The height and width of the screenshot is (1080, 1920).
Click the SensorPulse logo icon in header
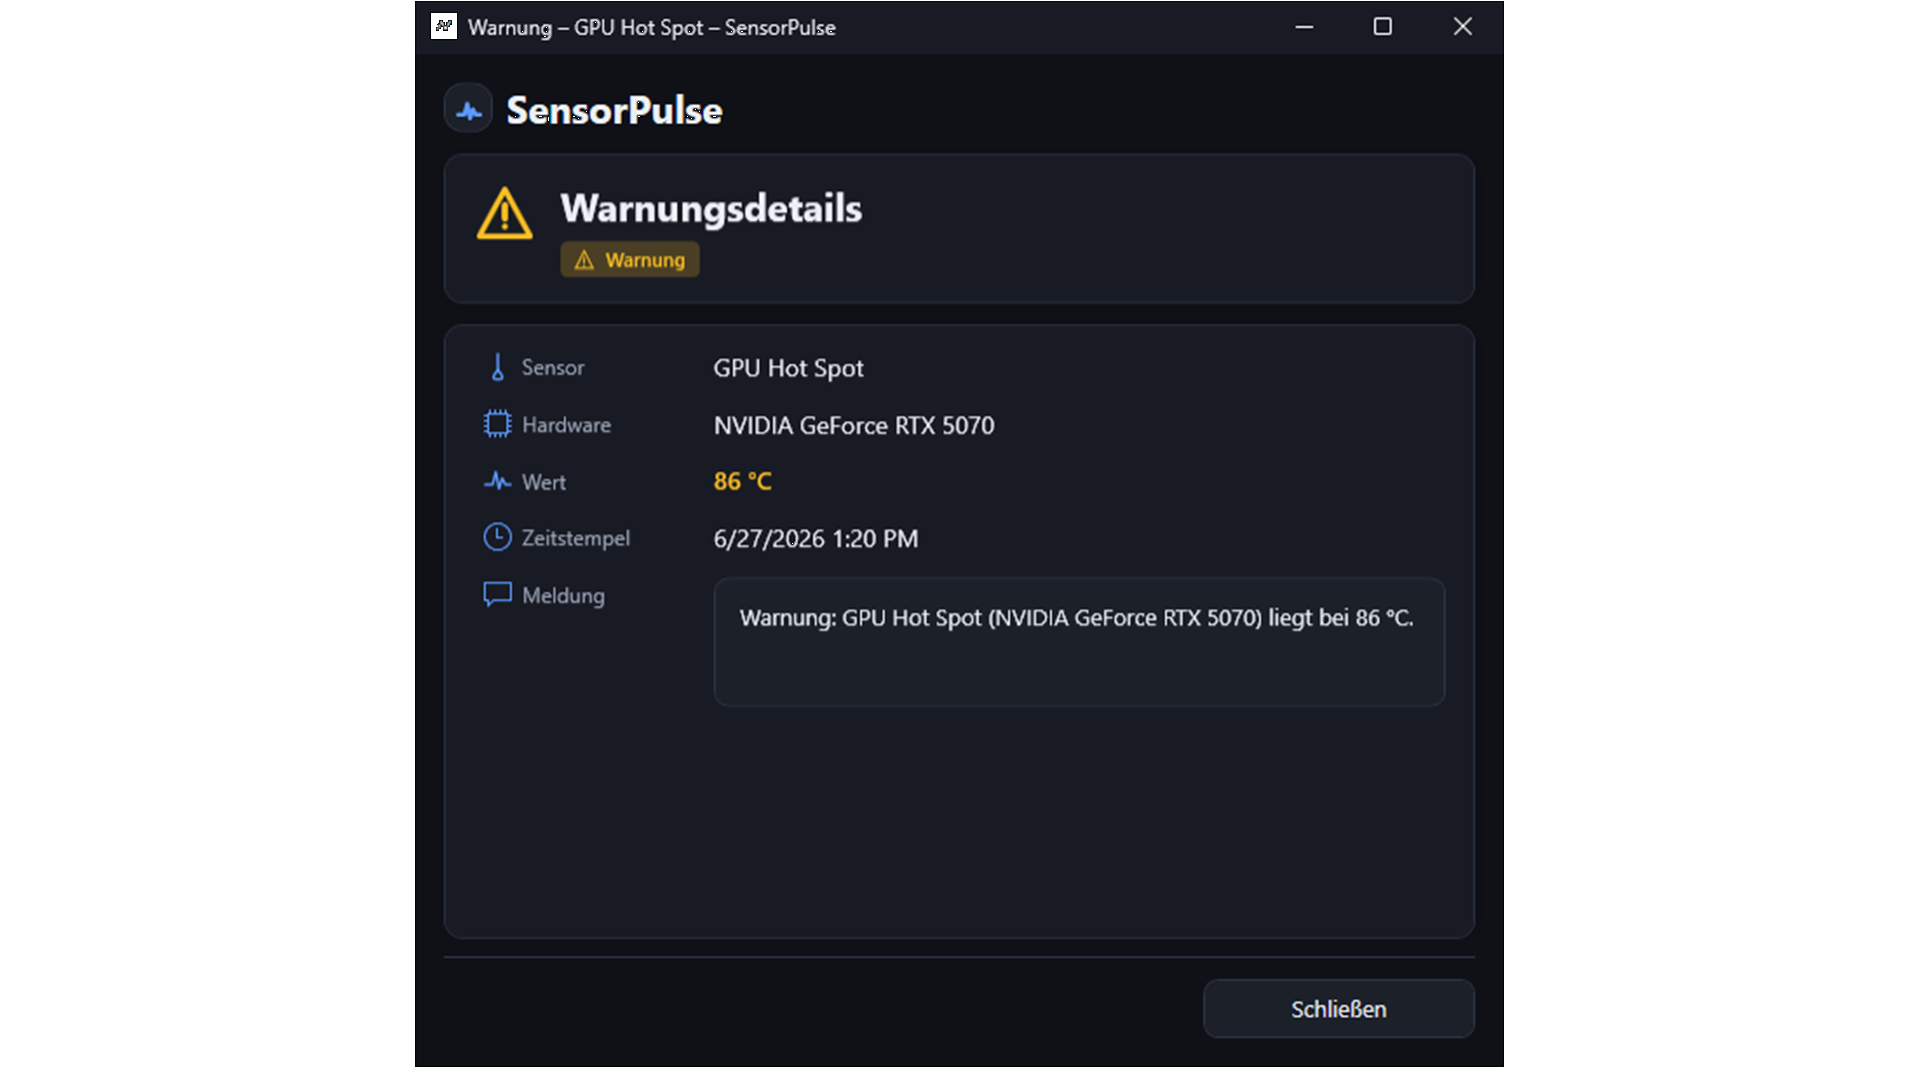coord(468,109)
